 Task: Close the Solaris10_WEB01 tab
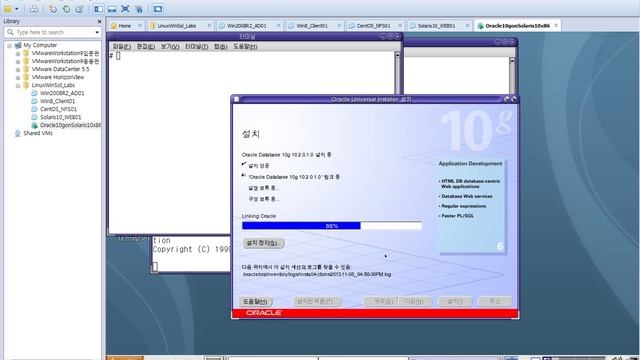(x=467, y=25)
